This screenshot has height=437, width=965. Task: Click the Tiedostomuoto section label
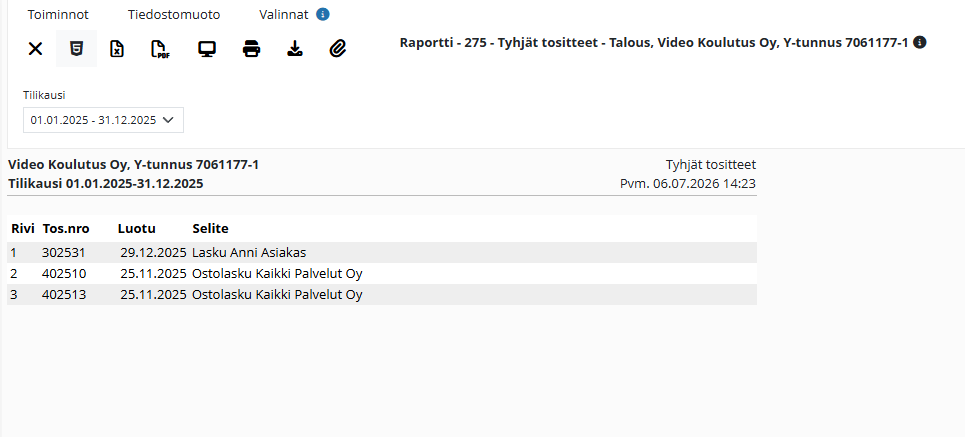click(x=174, y=15)
